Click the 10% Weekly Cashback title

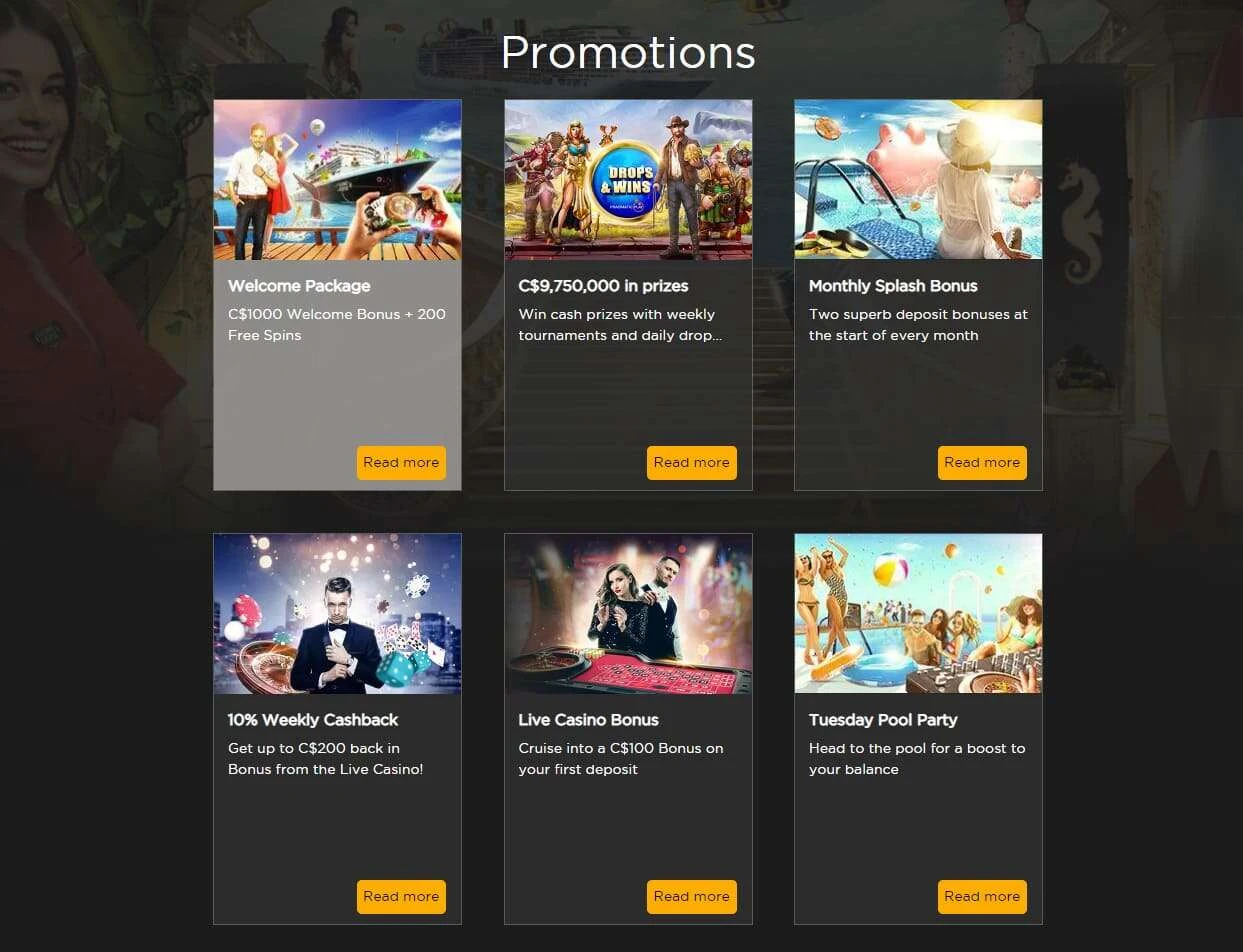click(x=313, y=720)
